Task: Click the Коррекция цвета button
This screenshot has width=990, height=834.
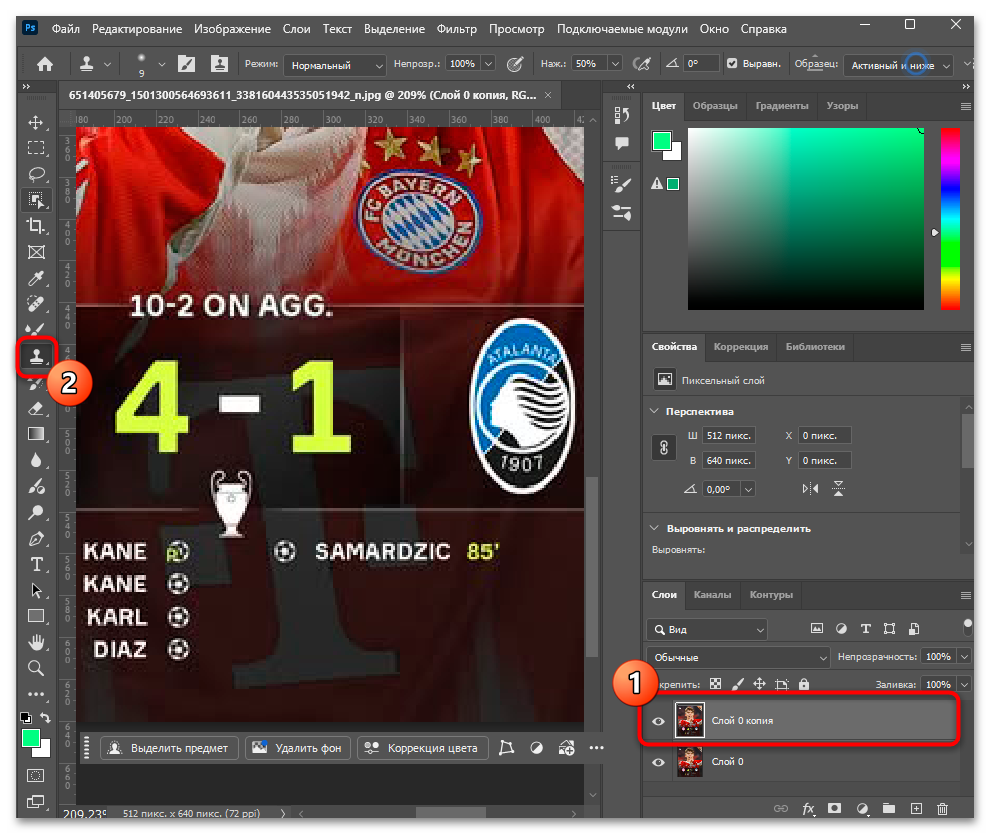Action: tap(422, 748)
